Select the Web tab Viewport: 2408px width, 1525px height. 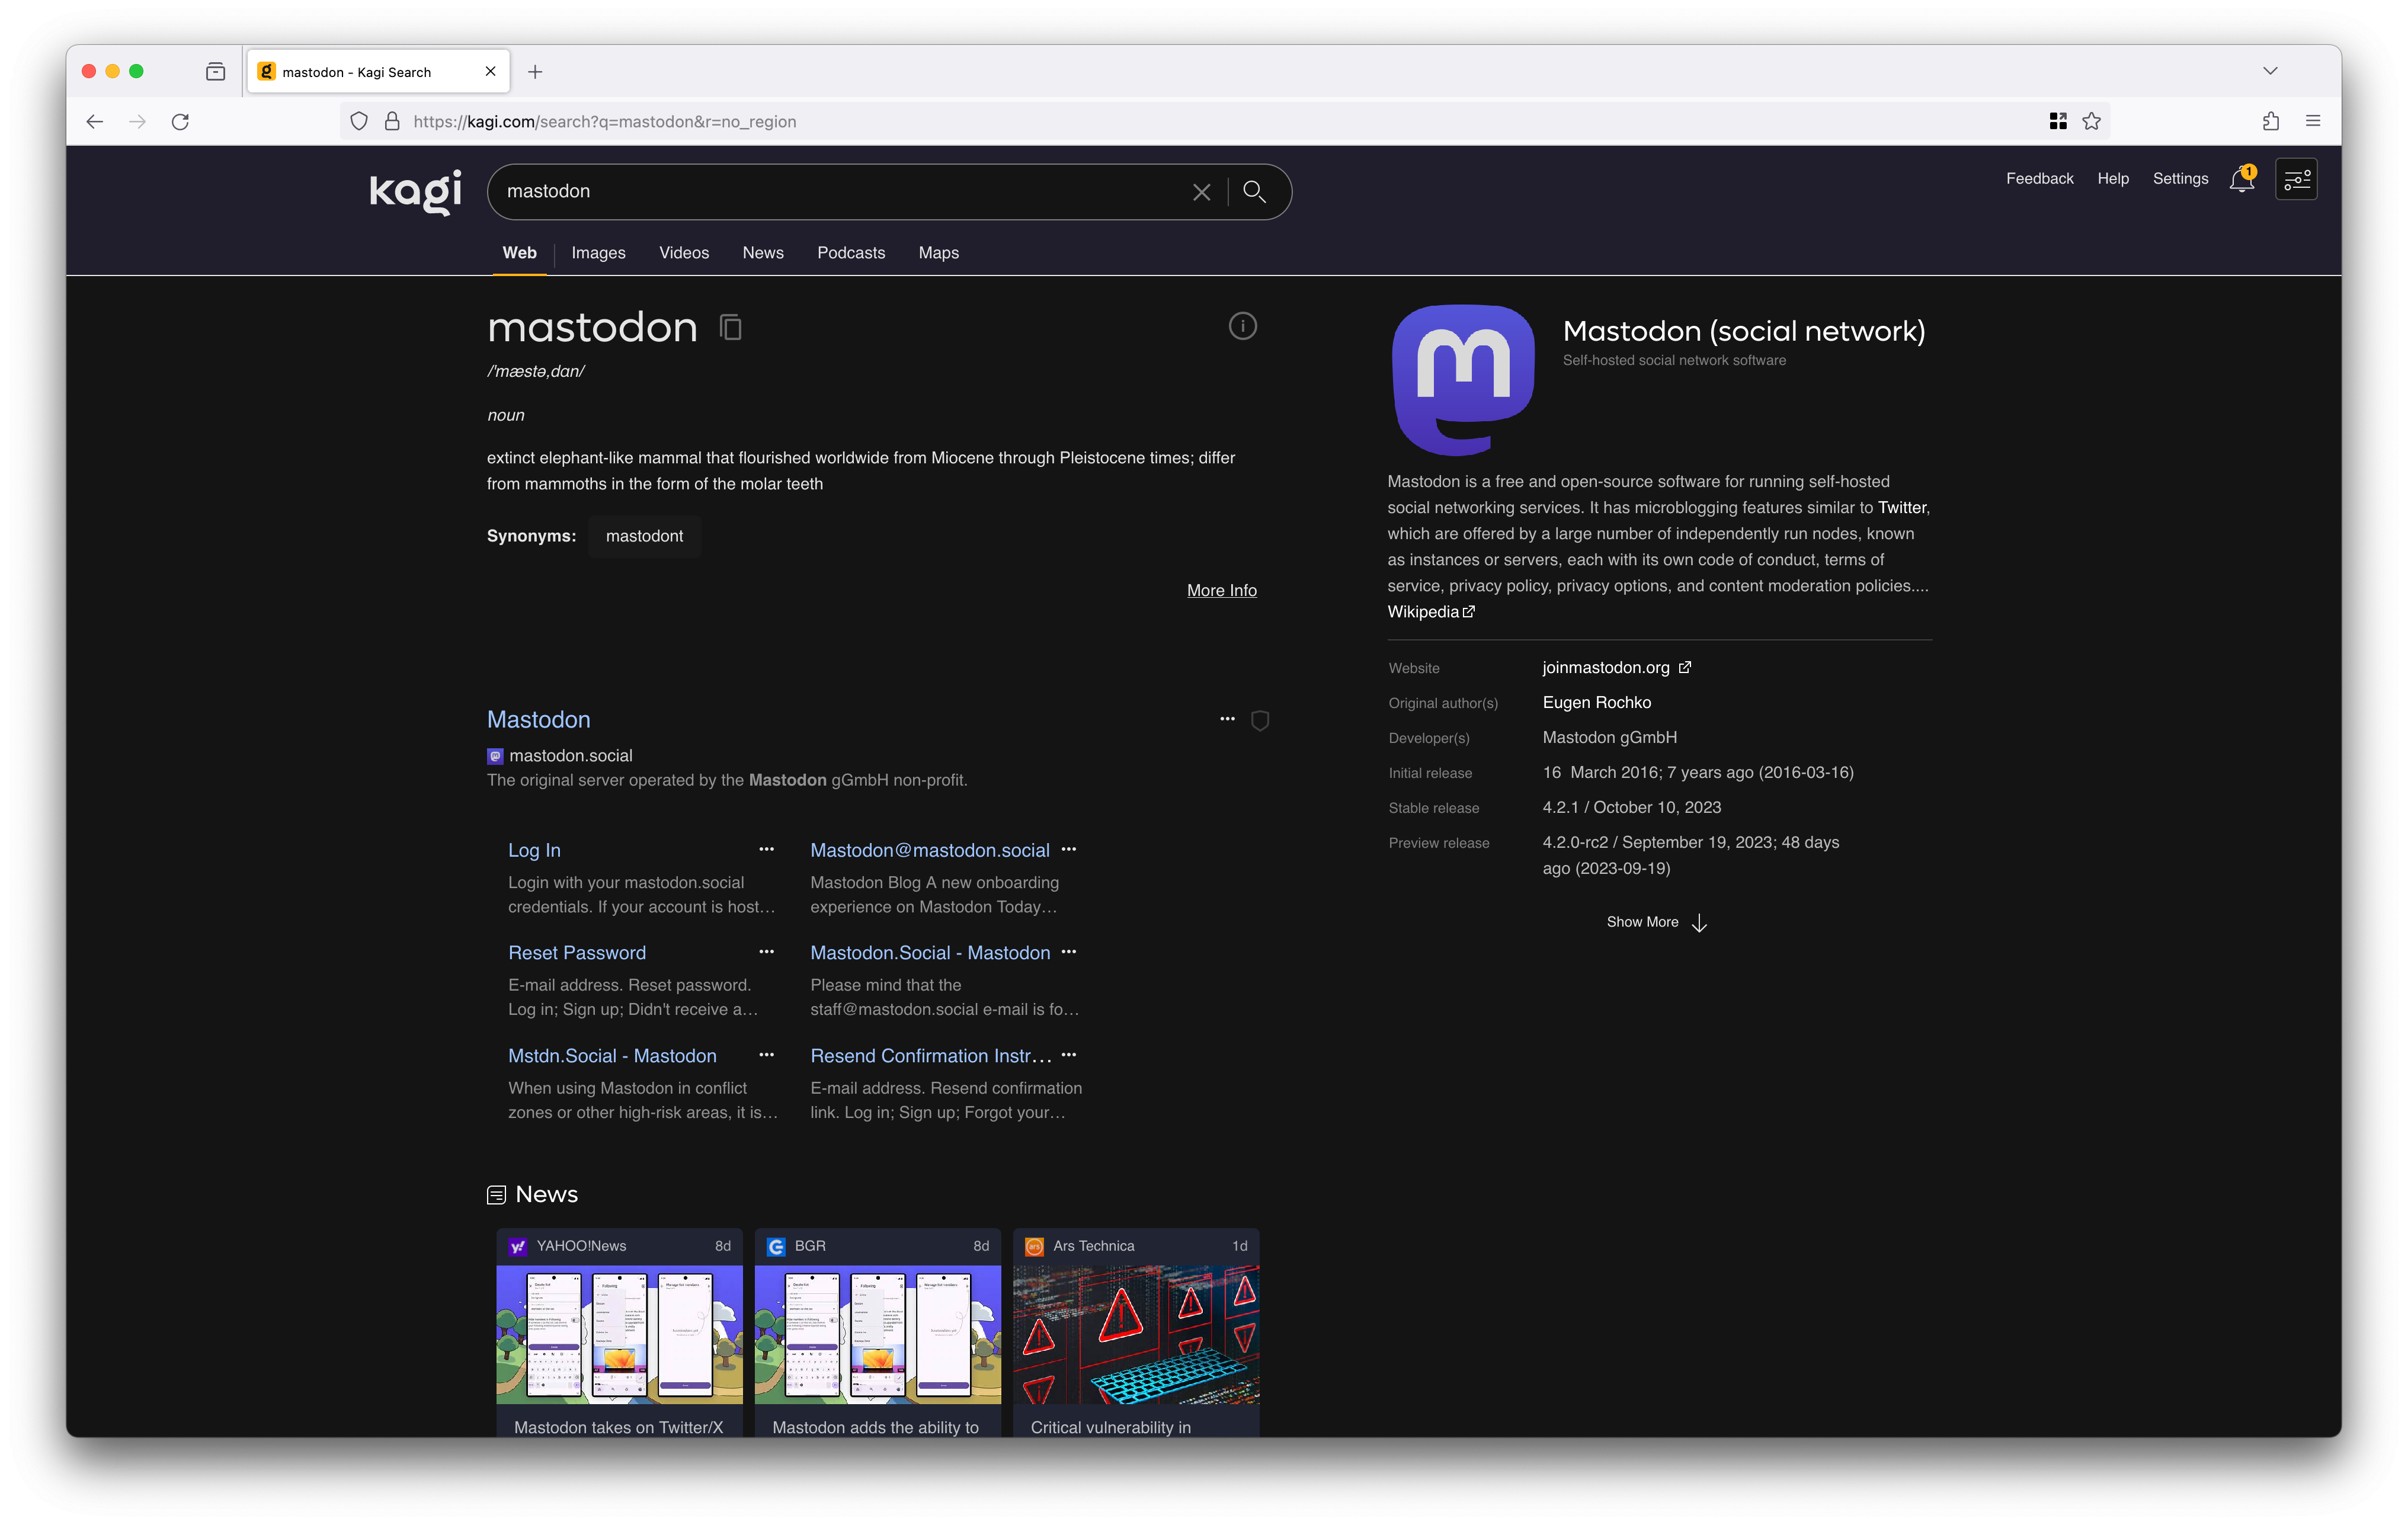519,253
